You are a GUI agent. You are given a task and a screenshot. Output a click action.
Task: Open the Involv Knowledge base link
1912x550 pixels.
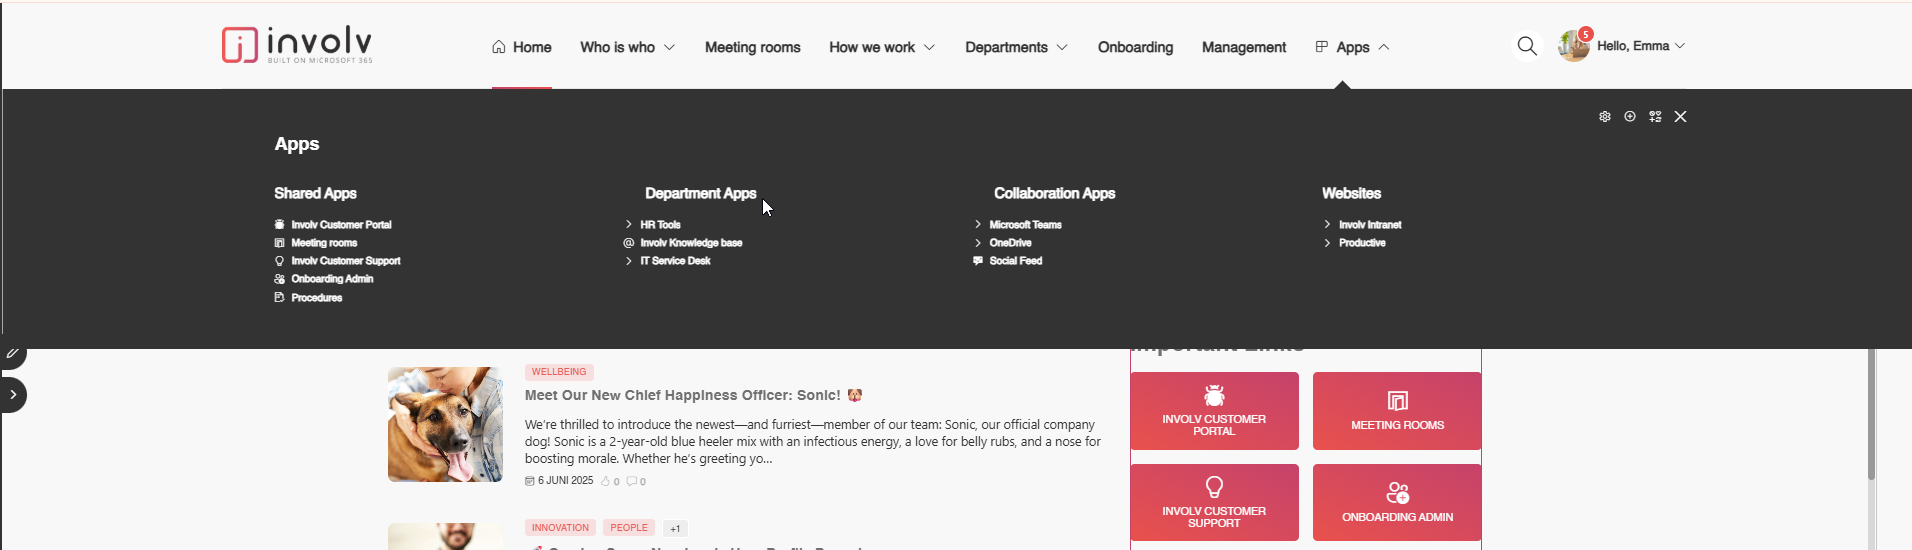[x=690, y=243]
